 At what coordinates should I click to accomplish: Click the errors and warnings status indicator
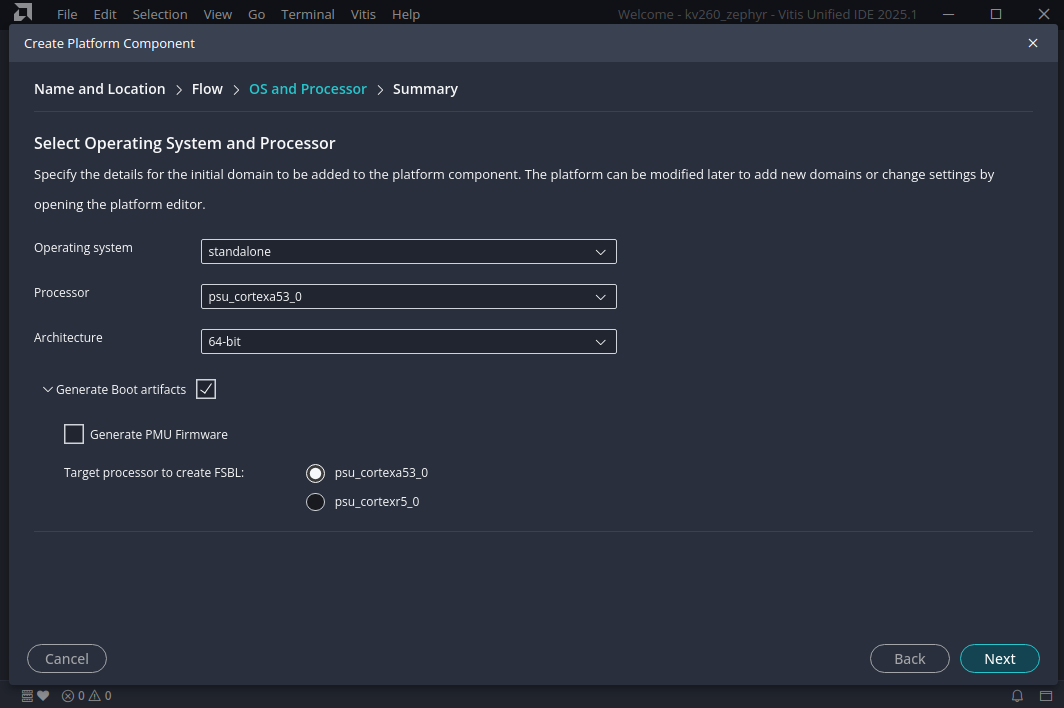(x=86, y=696)
